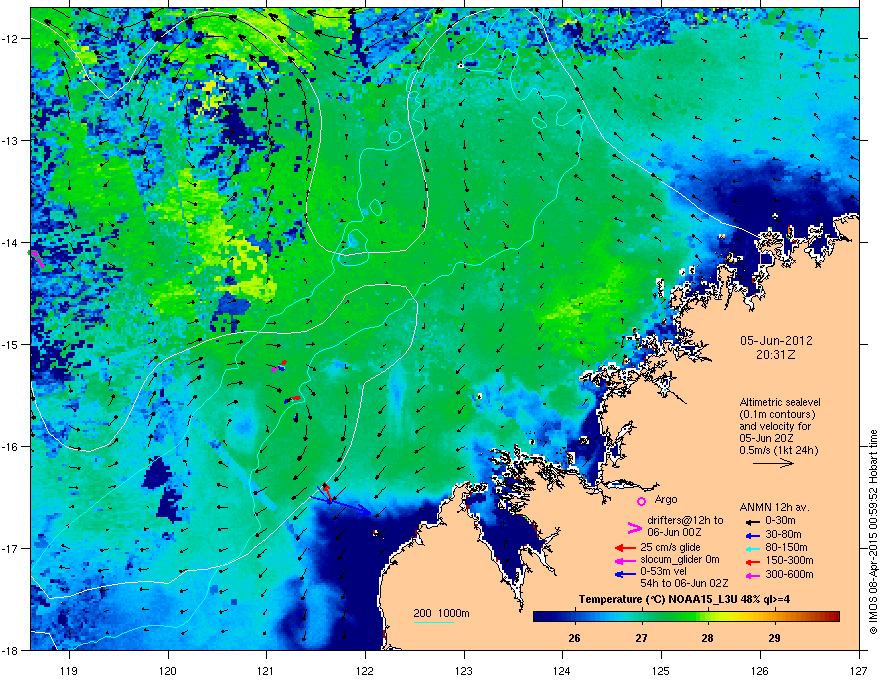The height and width of the screenshot is (680, 880).
Task: Click the 0.5m/s velocity scale arrow
Action: [x=773, y=463]
